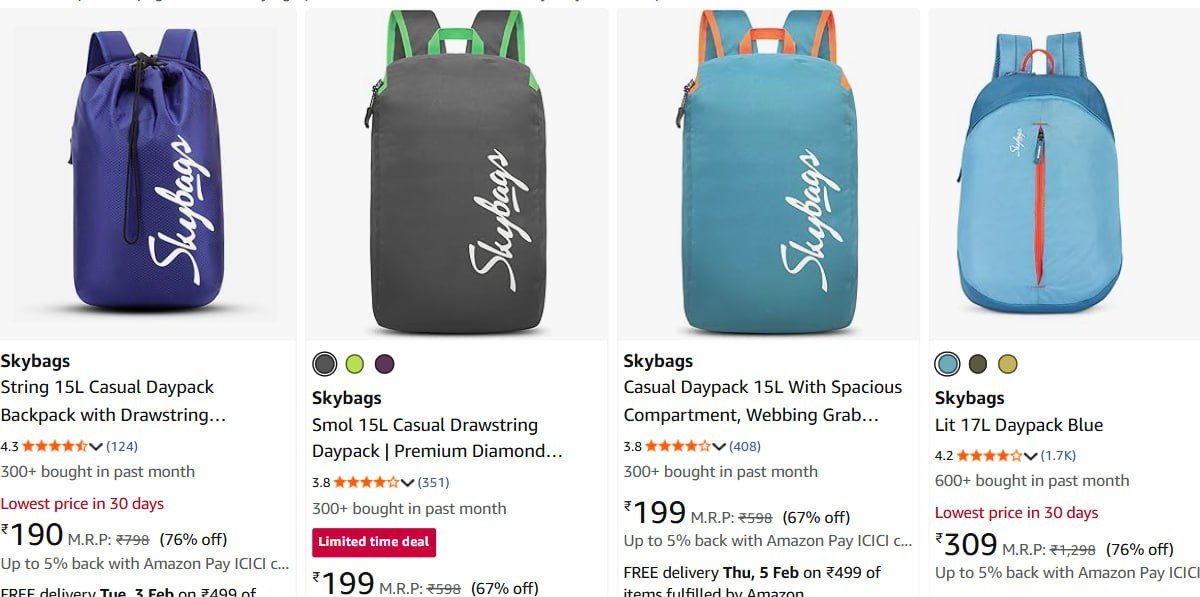1200x597 pixels.
Task: Expand rating chevron on Casual Daypack 15L
Action: pos(719,446)
